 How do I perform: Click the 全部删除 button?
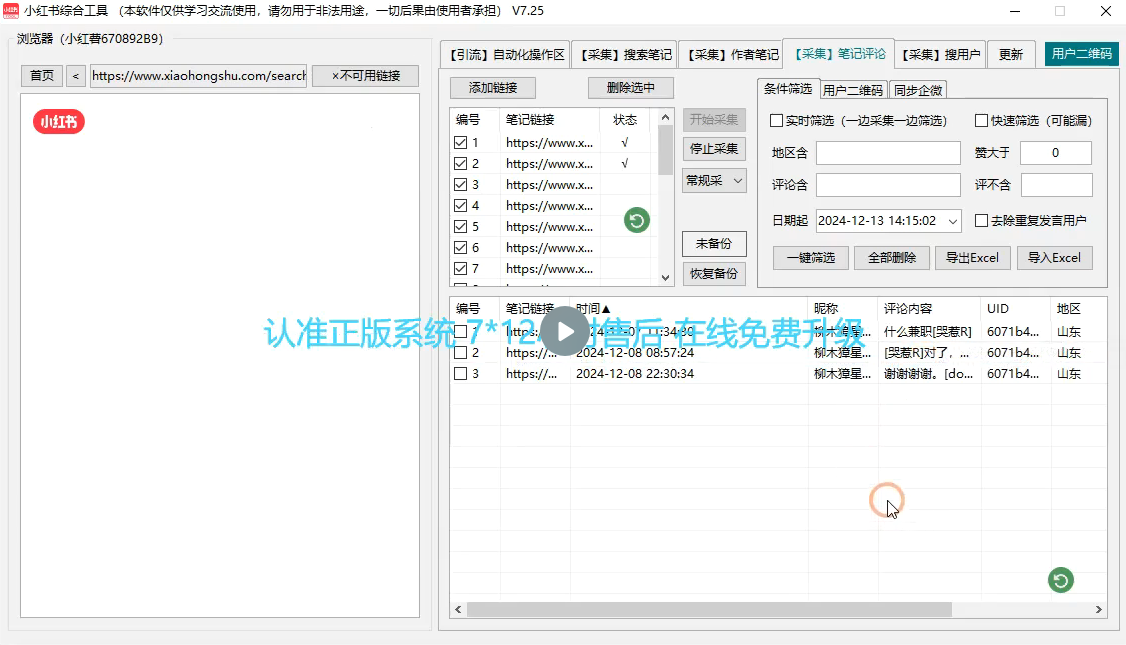coord(892,258)
